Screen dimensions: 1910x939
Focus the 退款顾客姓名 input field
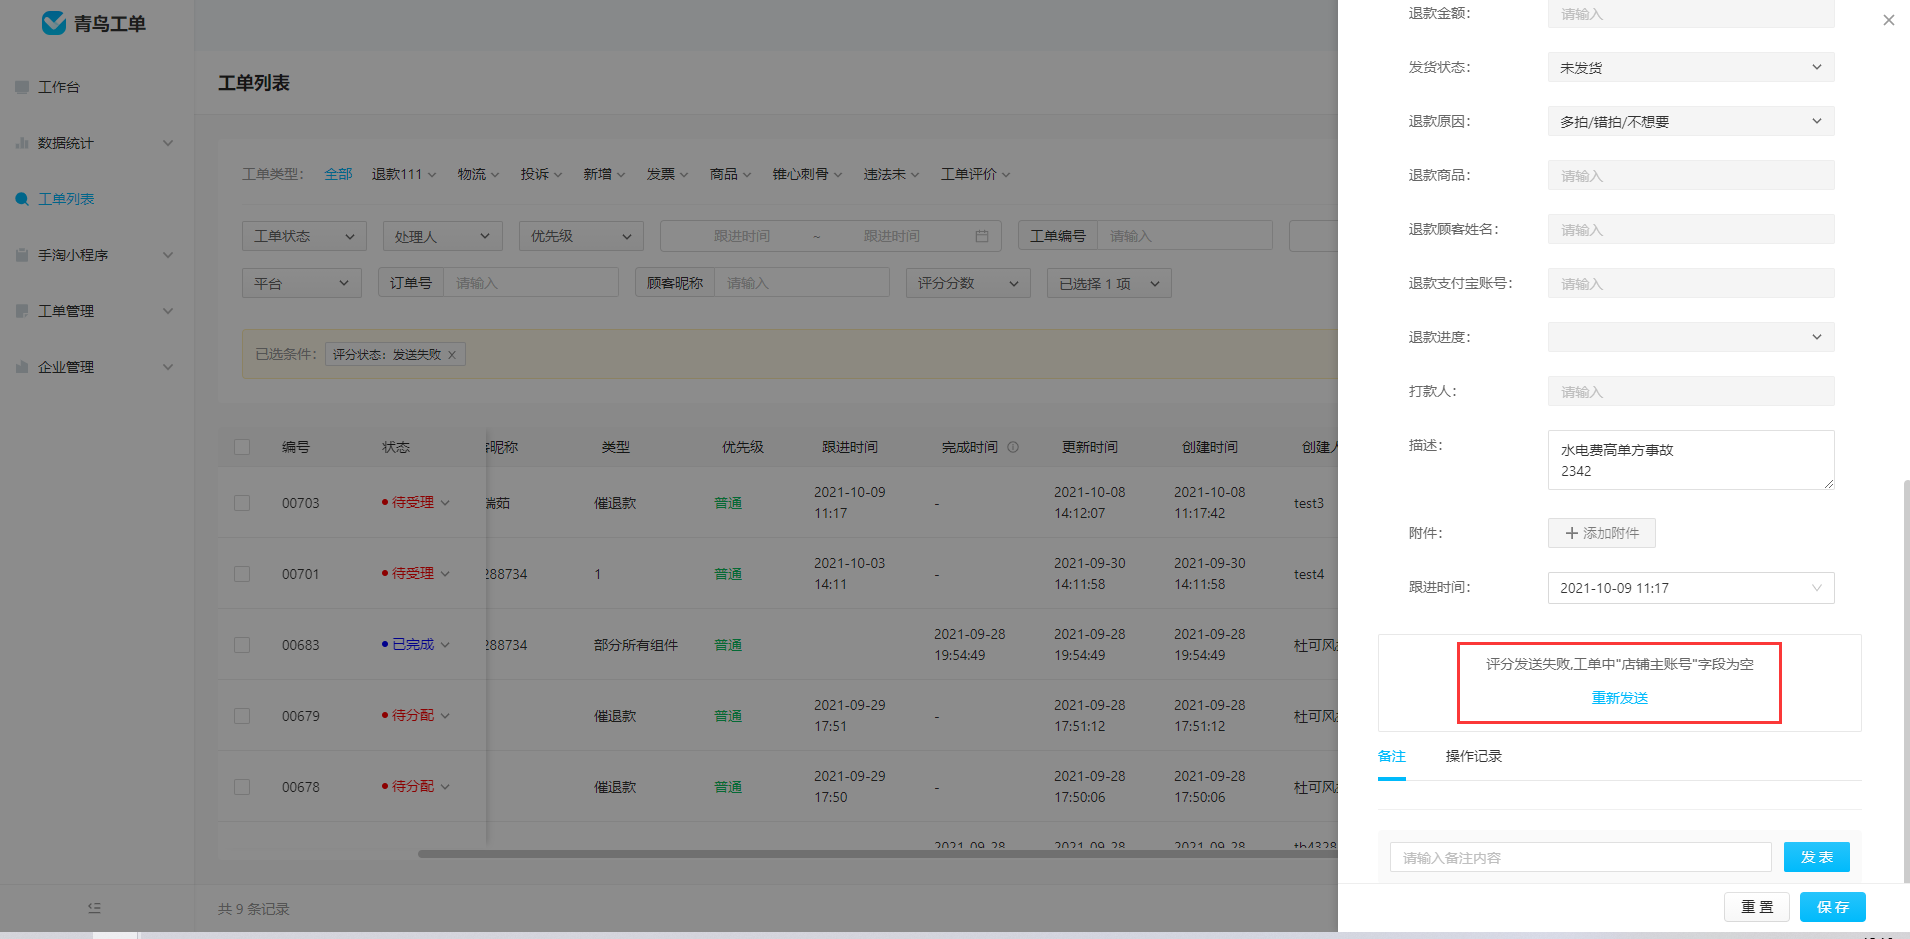coord(1691,229)
